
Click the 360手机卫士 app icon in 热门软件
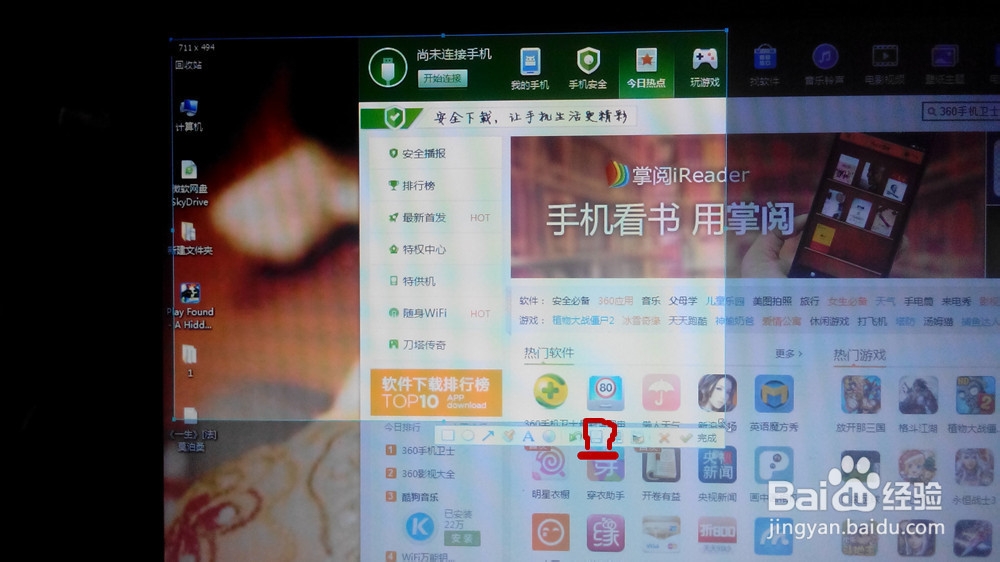click(x=550, y=390)
